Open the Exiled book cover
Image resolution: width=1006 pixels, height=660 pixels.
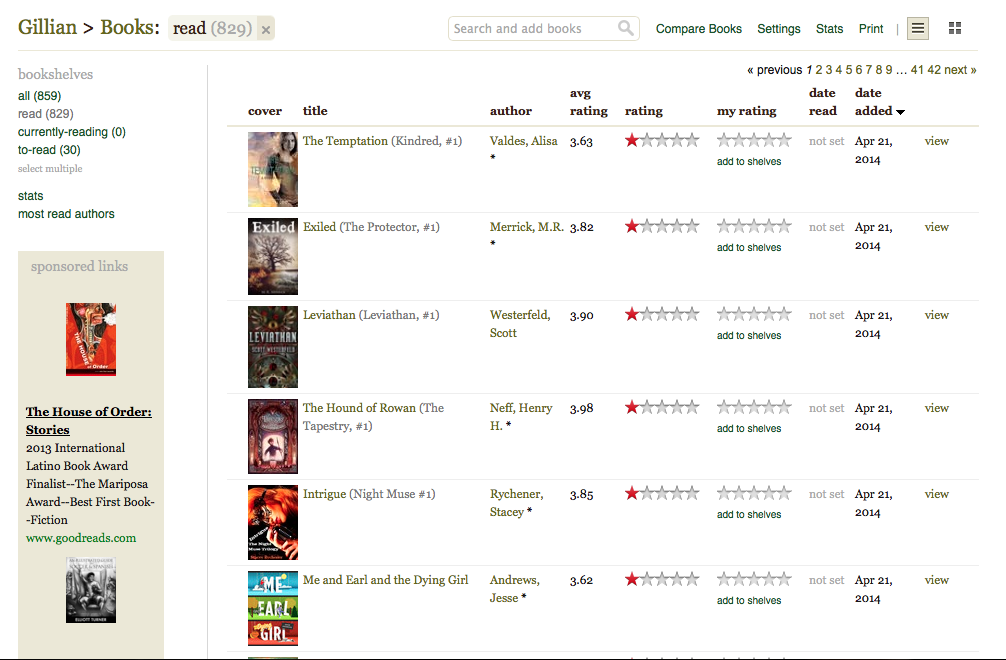(273, 257)
